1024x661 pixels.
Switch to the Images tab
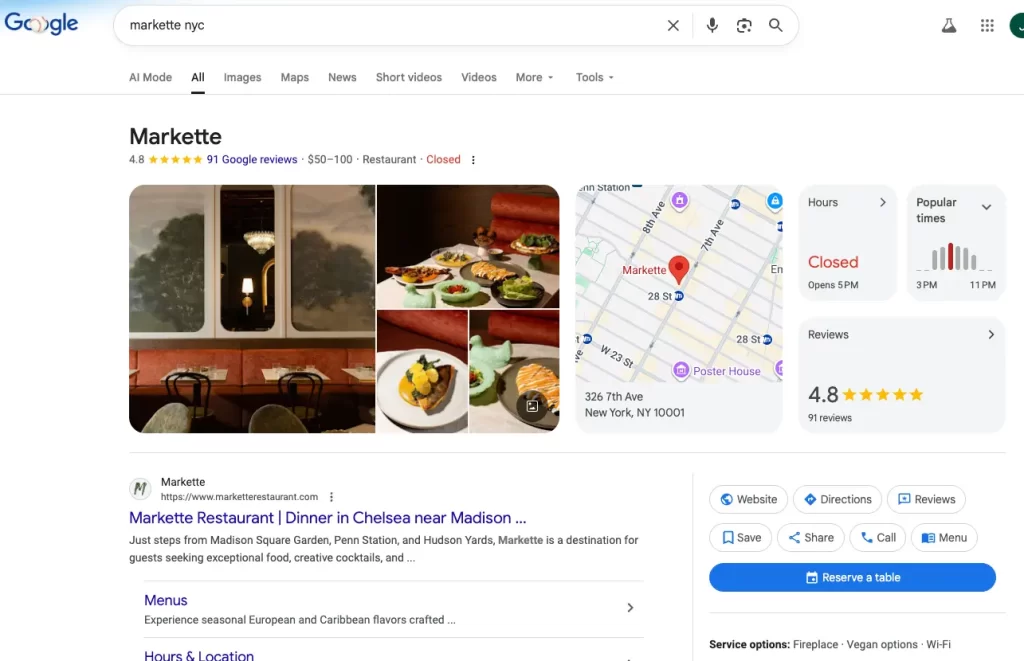(x=242, y=77)
